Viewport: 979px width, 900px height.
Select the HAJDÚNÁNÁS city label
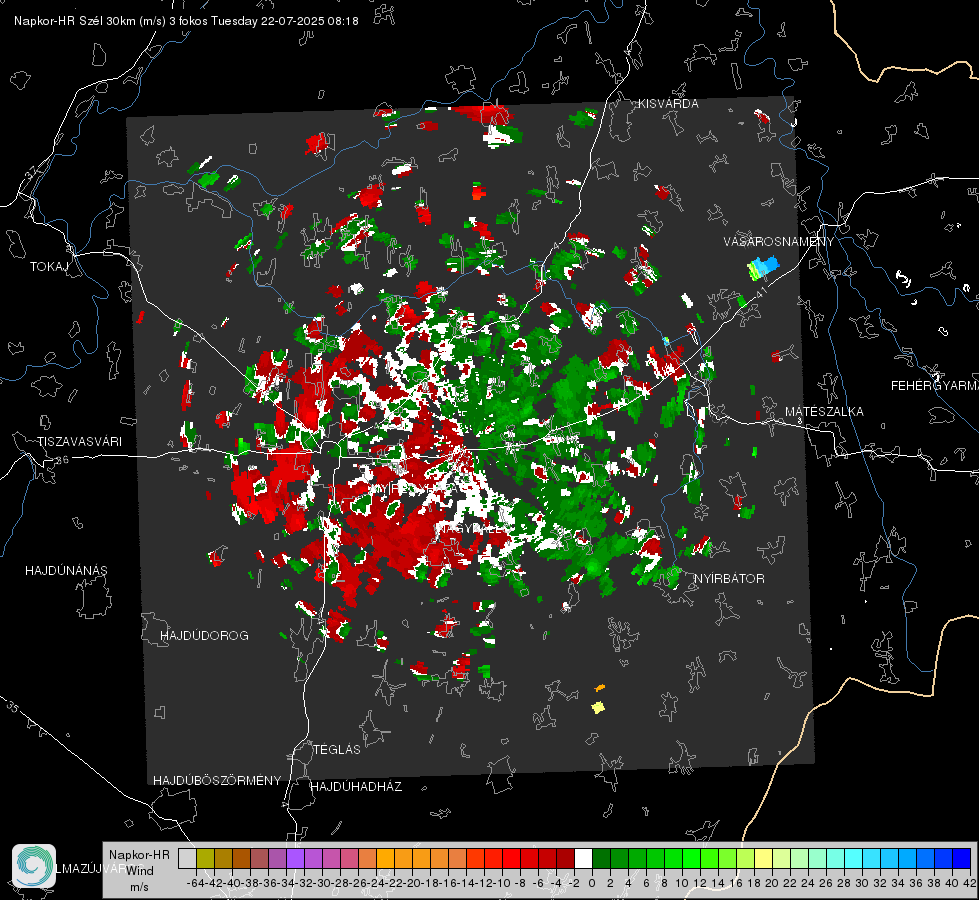click(66, 570)
